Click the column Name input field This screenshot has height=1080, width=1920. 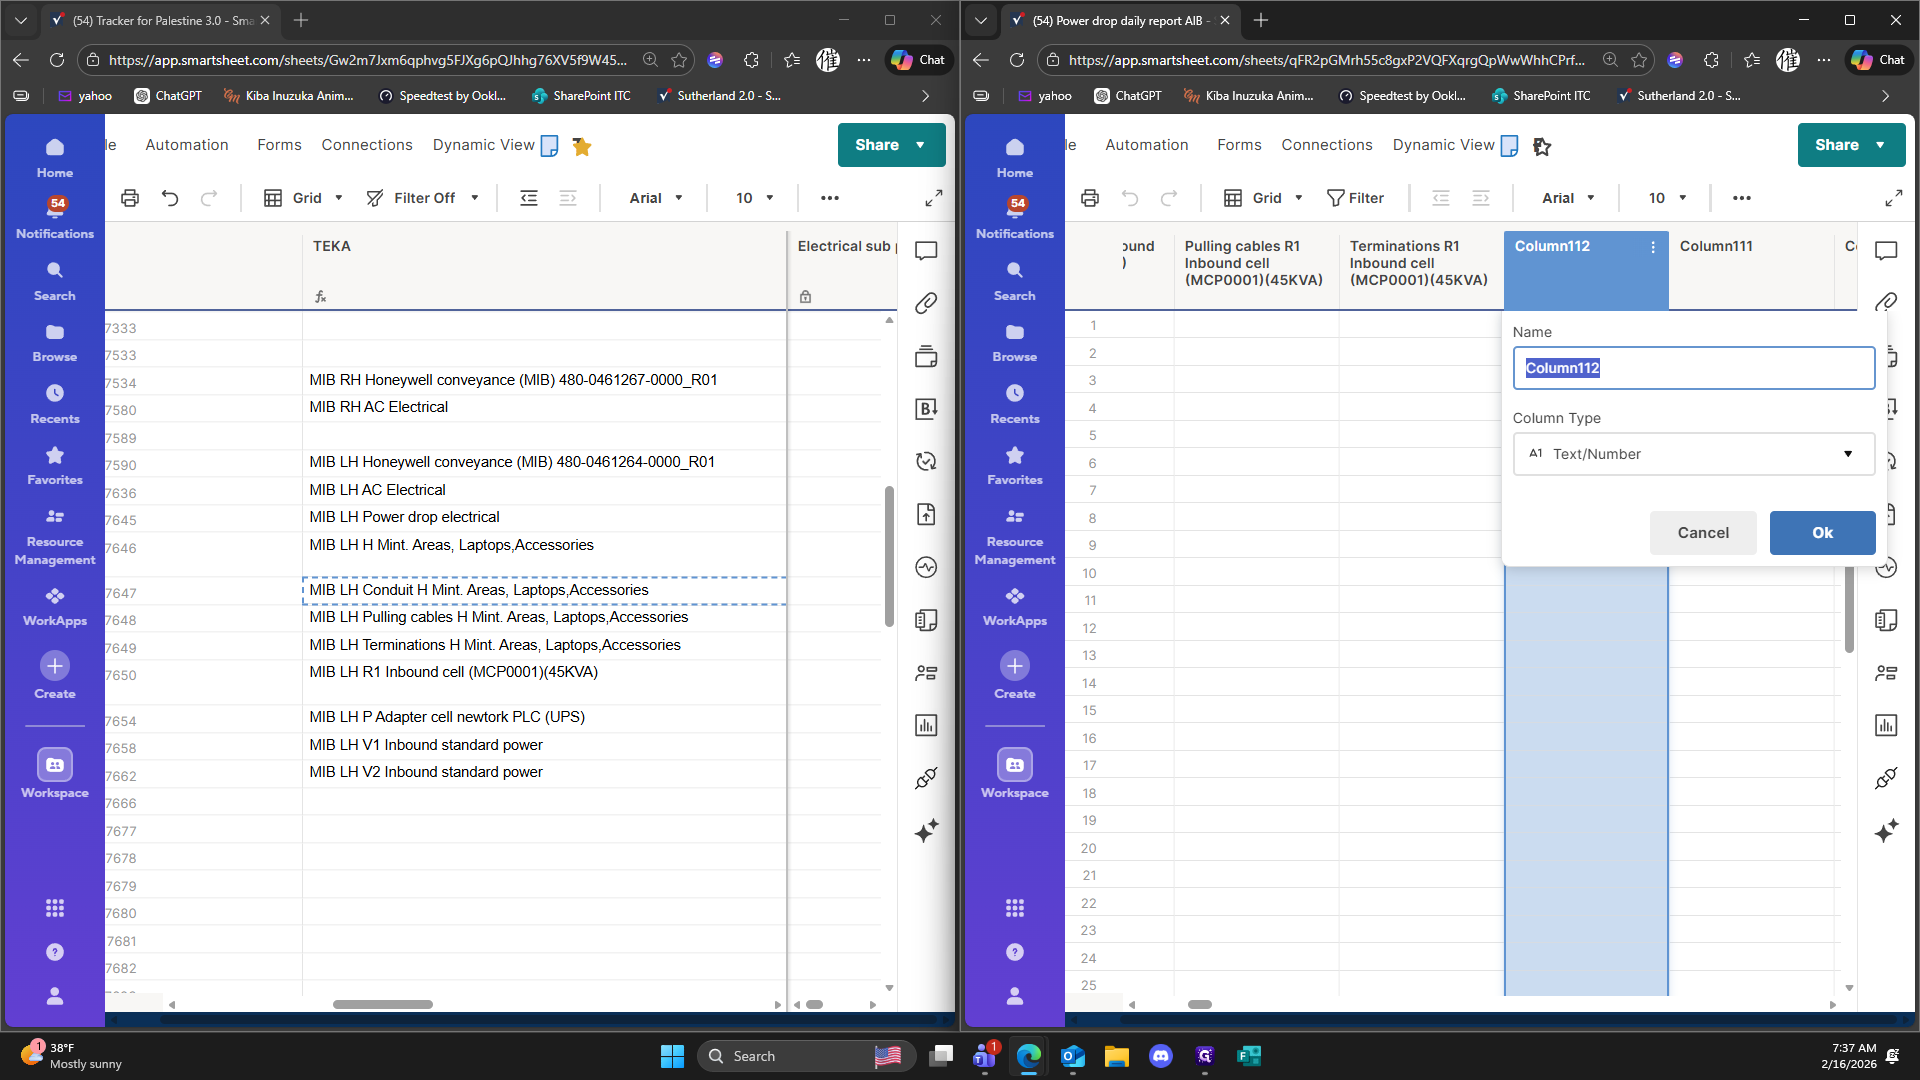tap(1693, 368)
